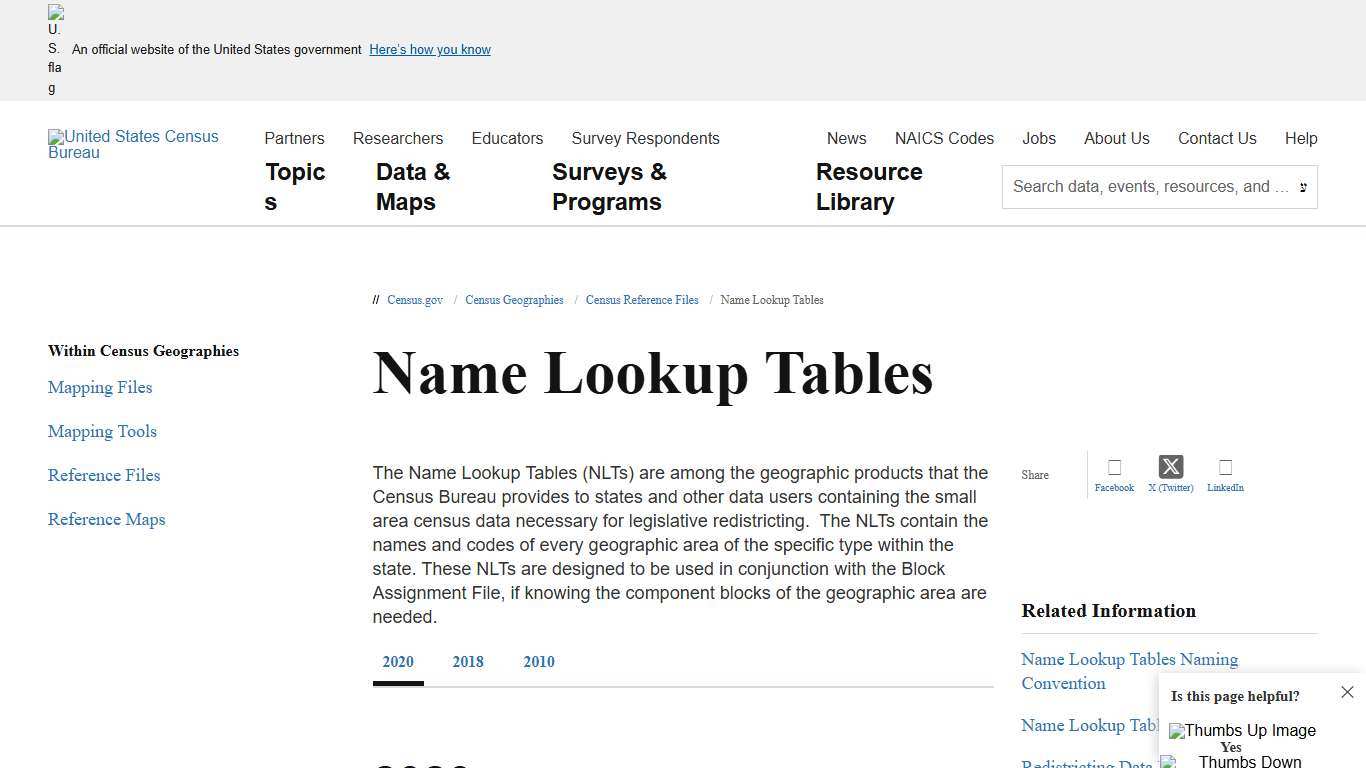The width and height of the screenshot is (1366, 768).
Task: Select the X (Twitter) share icon
Action: coord(1170,467)
